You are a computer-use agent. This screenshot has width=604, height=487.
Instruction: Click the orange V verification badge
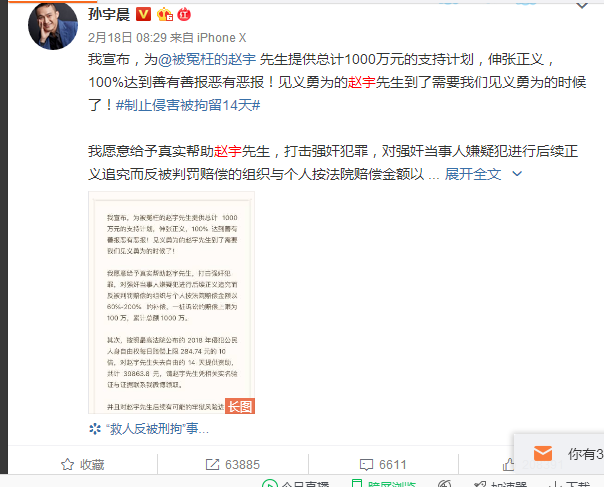click(x=144, y=14)
